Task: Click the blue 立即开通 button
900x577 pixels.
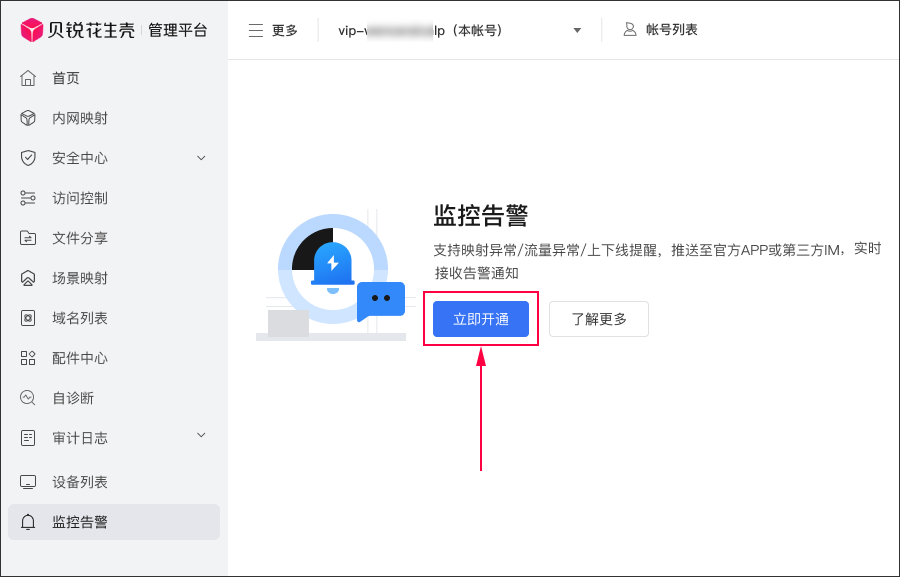Action: click(481, 319)
